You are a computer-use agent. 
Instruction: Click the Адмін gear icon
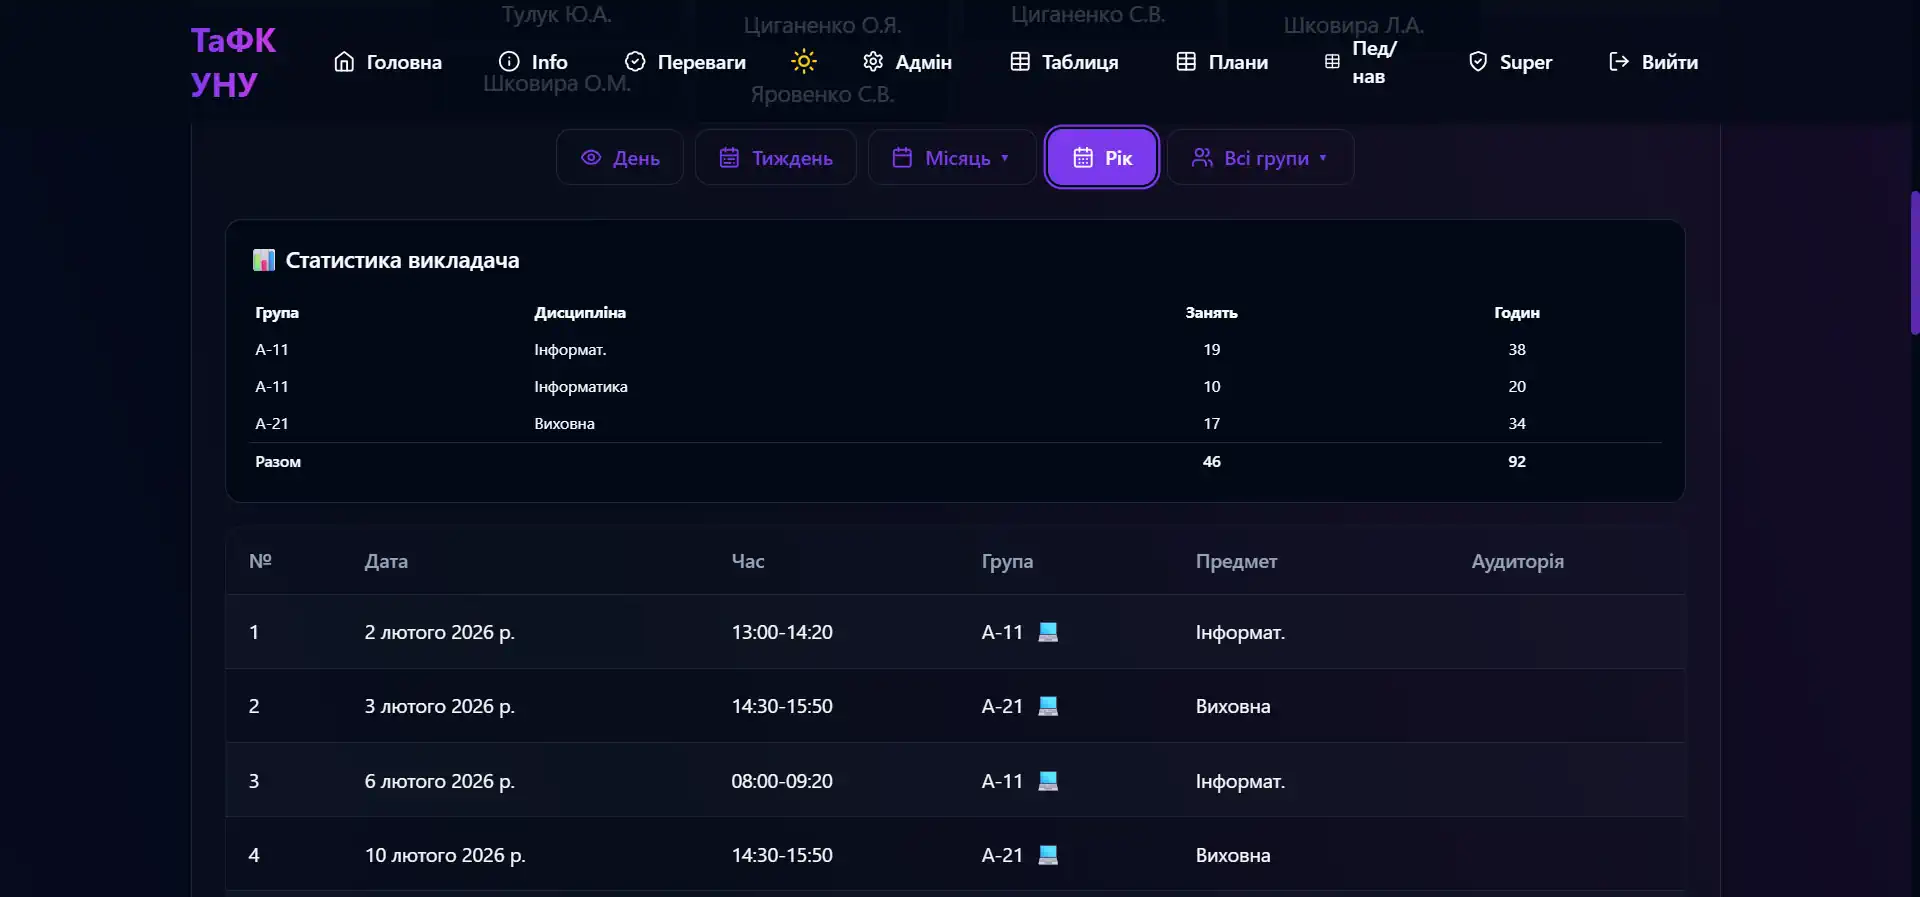click(873, 62)
